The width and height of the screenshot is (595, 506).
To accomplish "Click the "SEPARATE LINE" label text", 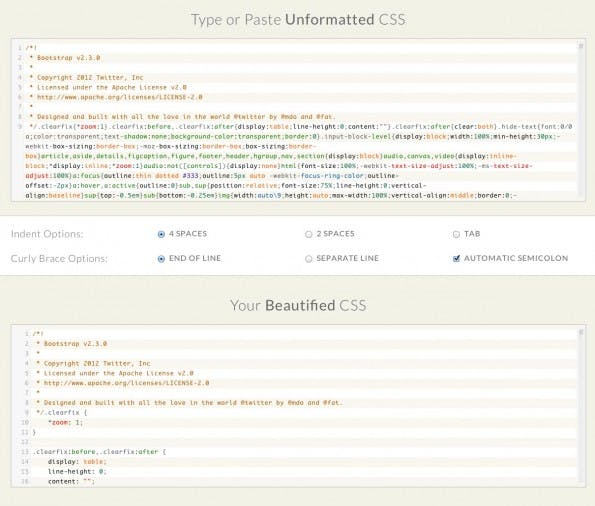I will pyautogui.click(x=347, y=258).
